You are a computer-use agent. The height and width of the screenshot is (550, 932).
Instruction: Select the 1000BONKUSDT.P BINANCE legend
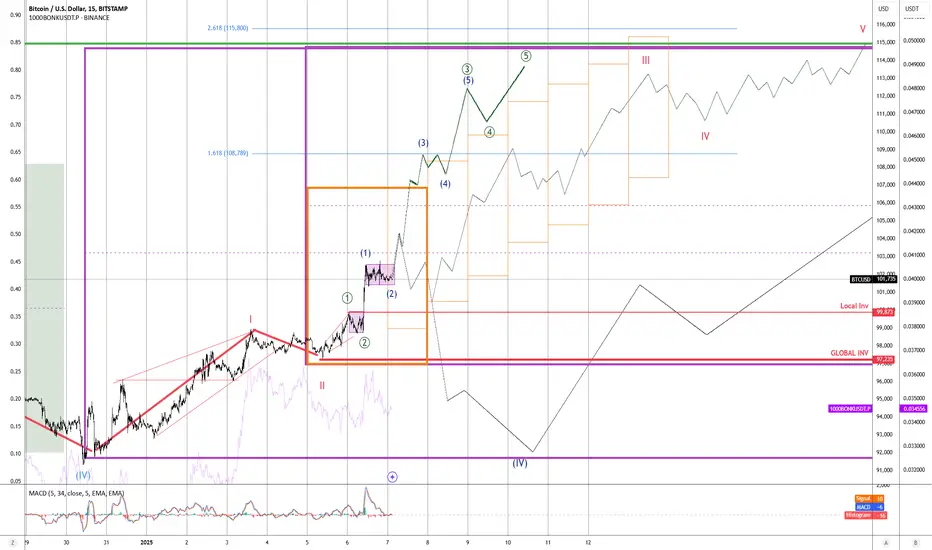coord(69,18)
